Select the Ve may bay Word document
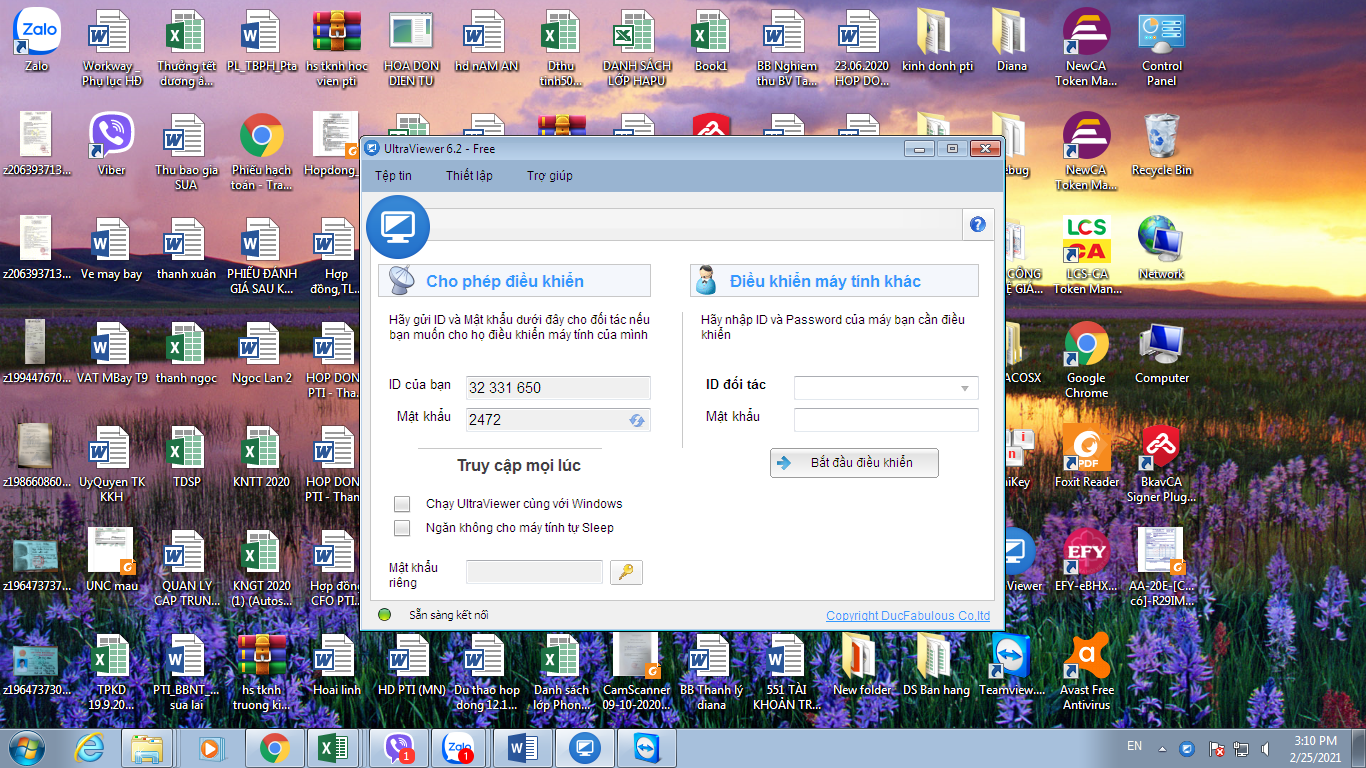This screenshot has height=768, width=1366. (x=112, y=248)
